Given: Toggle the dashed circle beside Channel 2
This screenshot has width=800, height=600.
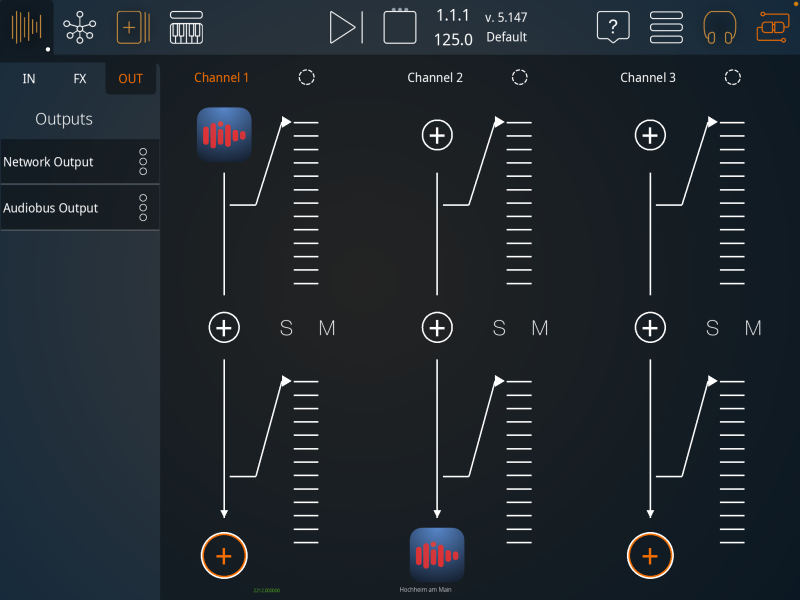Looking at the screenshot, I should (519, 78).
